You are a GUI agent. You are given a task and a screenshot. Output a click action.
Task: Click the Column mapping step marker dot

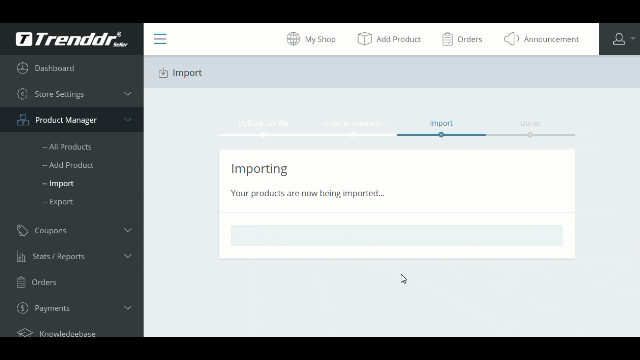(352, 135)
